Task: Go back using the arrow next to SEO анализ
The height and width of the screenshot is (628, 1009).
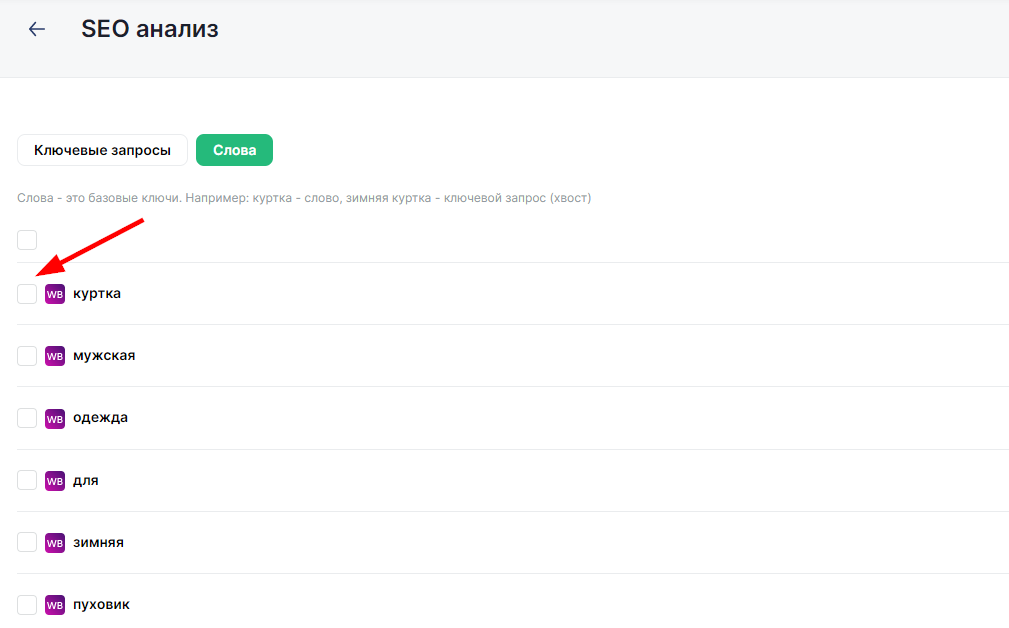Action: [37, 29]
